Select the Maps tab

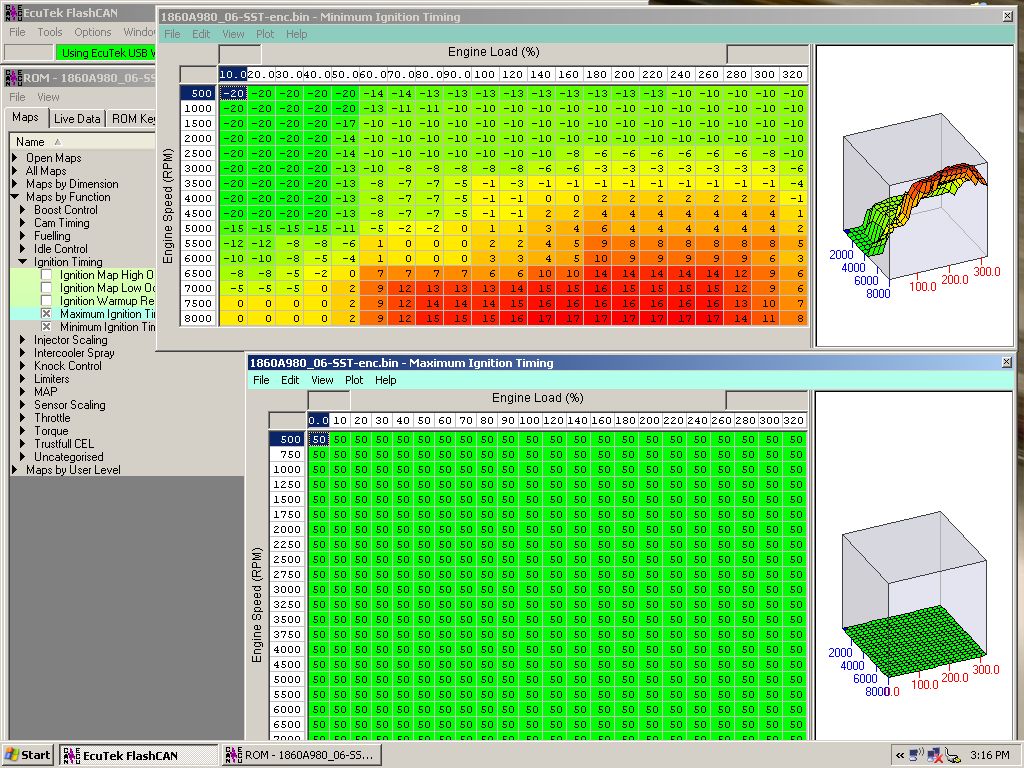click(x=25, y=118)
